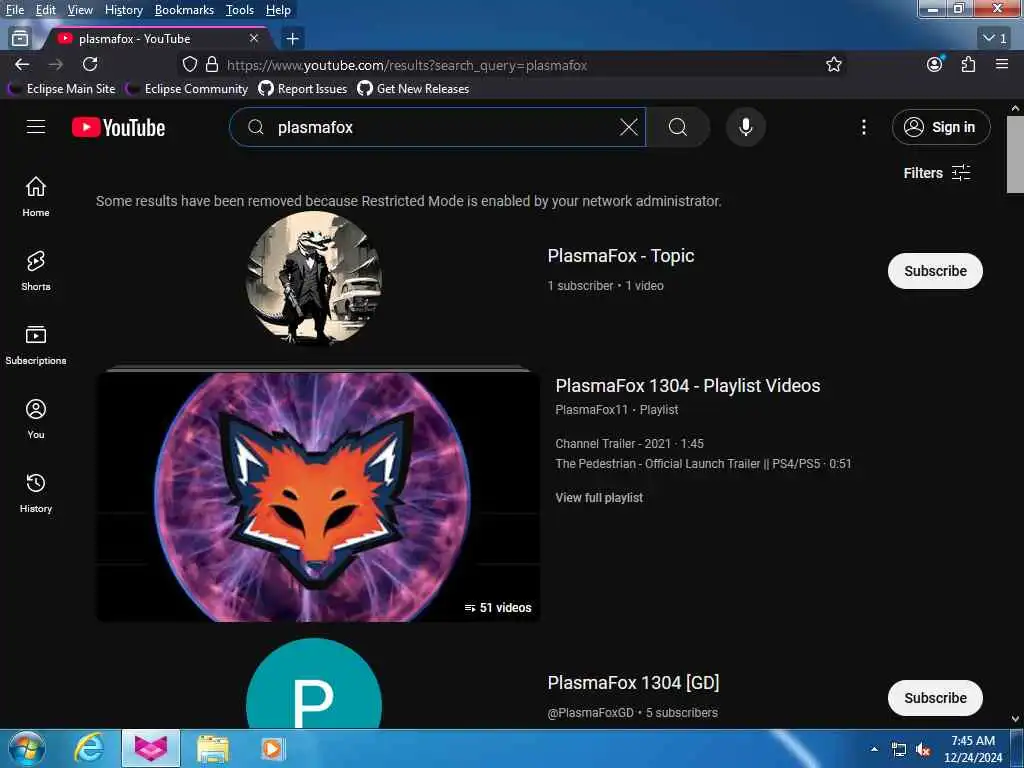
Task: Open the YouTube guide hamburger menu
Action: [x=36, y=127]
